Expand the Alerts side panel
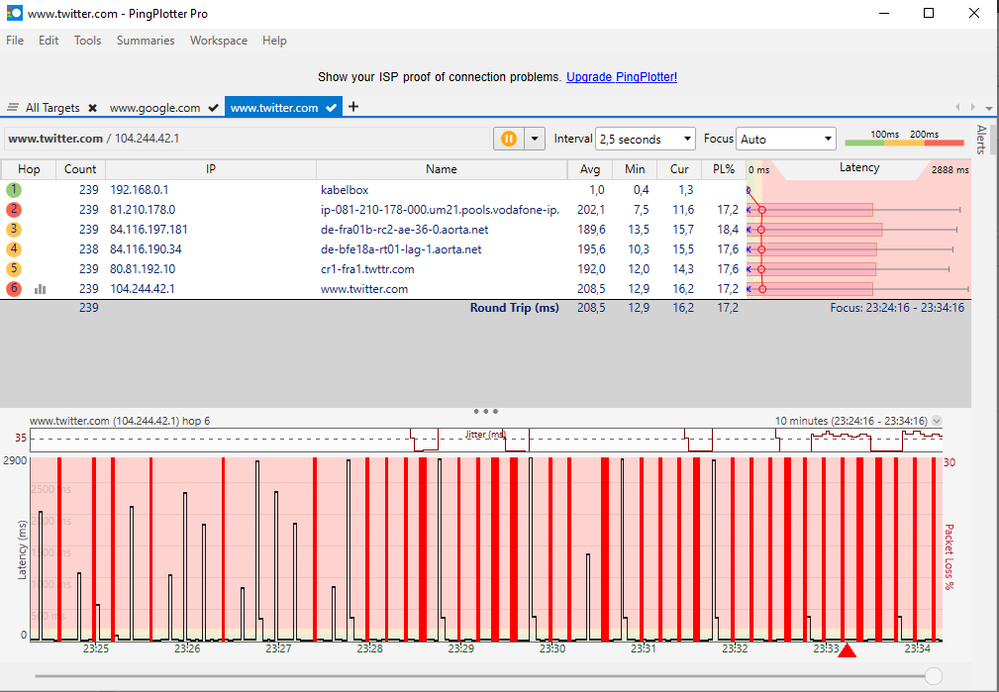 (982, 139)
